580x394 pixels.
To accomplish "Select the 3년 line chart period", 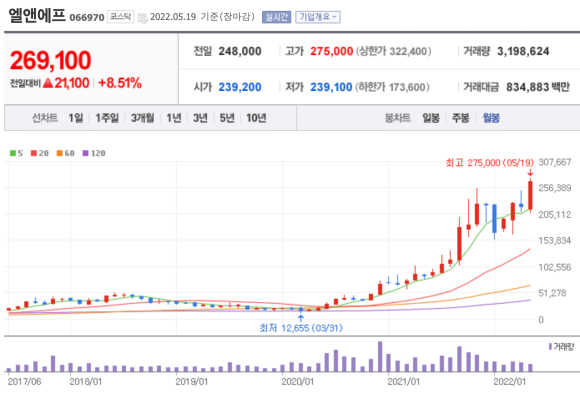I will 200,118.
